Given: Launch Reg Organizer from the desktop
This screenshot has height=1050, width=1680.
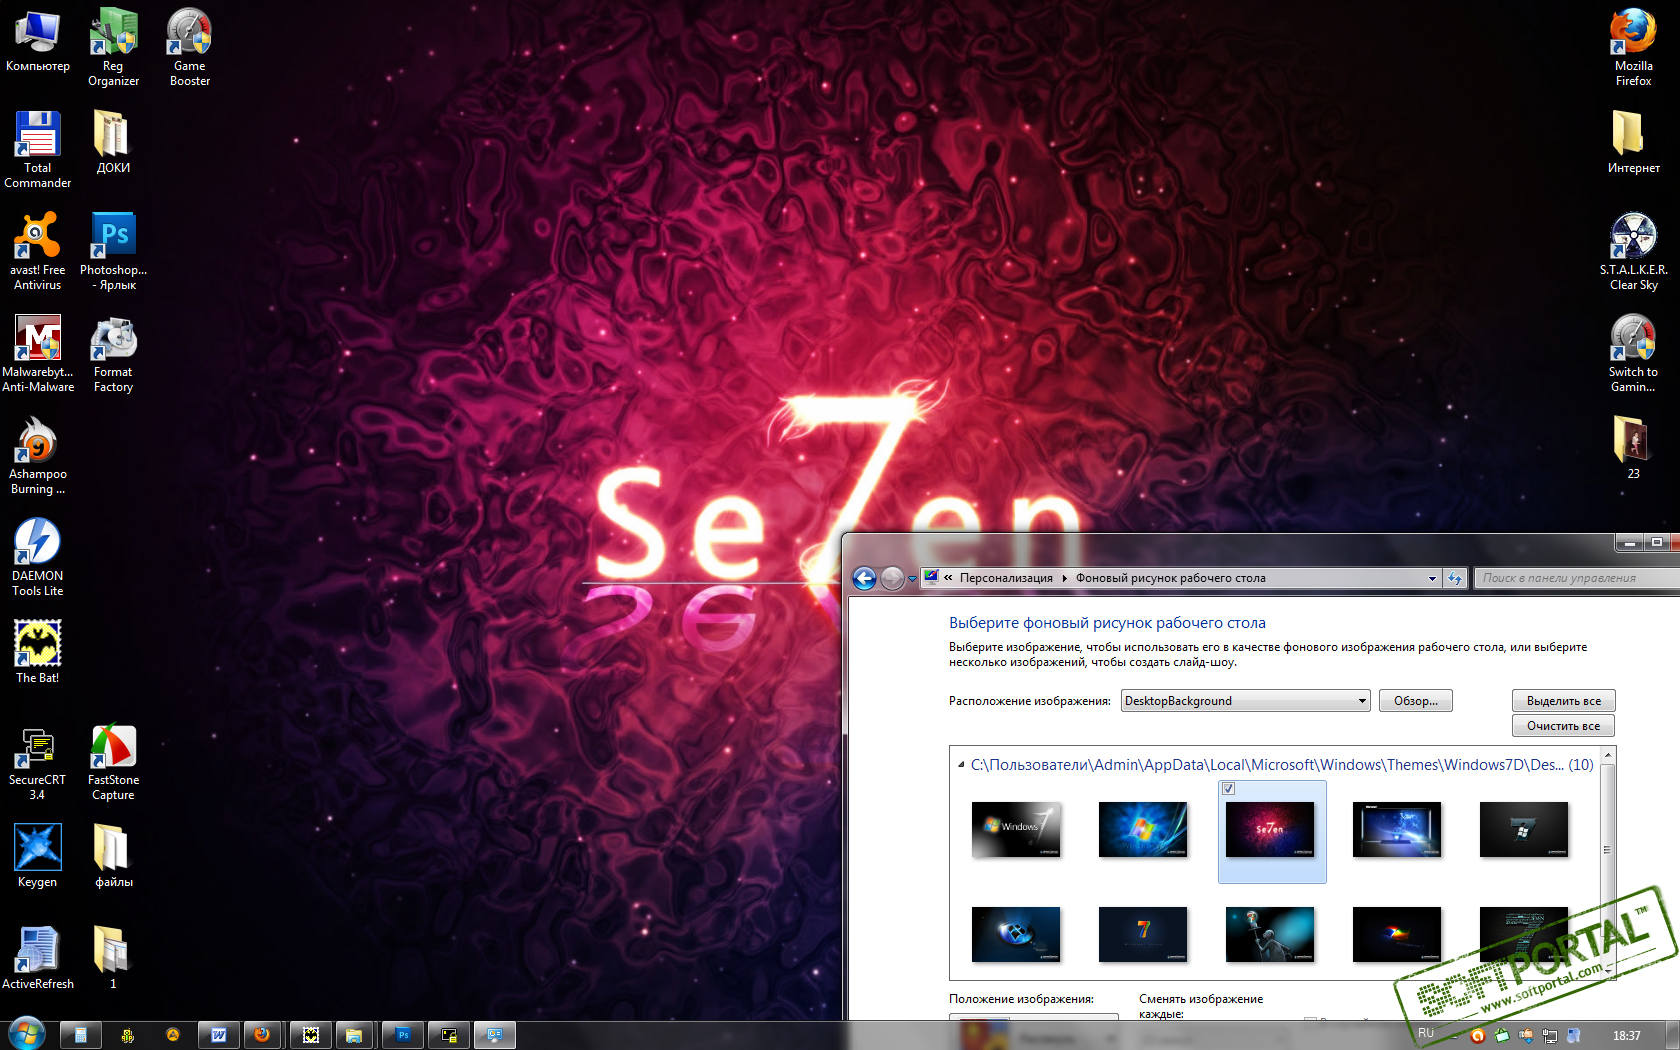Looking at the screenshot, I should tap(113, 47).
